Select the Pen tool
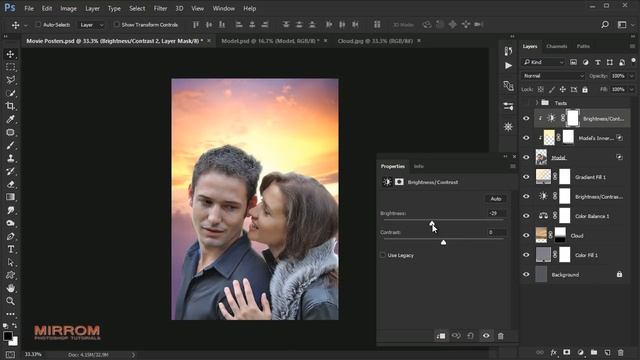 coord(11,236)
